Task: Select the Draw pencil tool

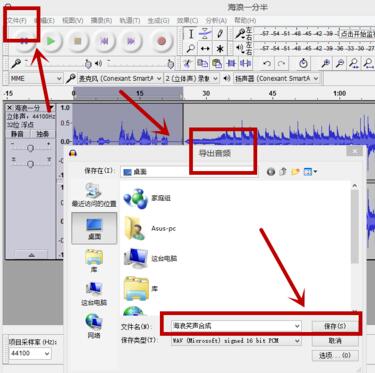Action: coord(220,34)
